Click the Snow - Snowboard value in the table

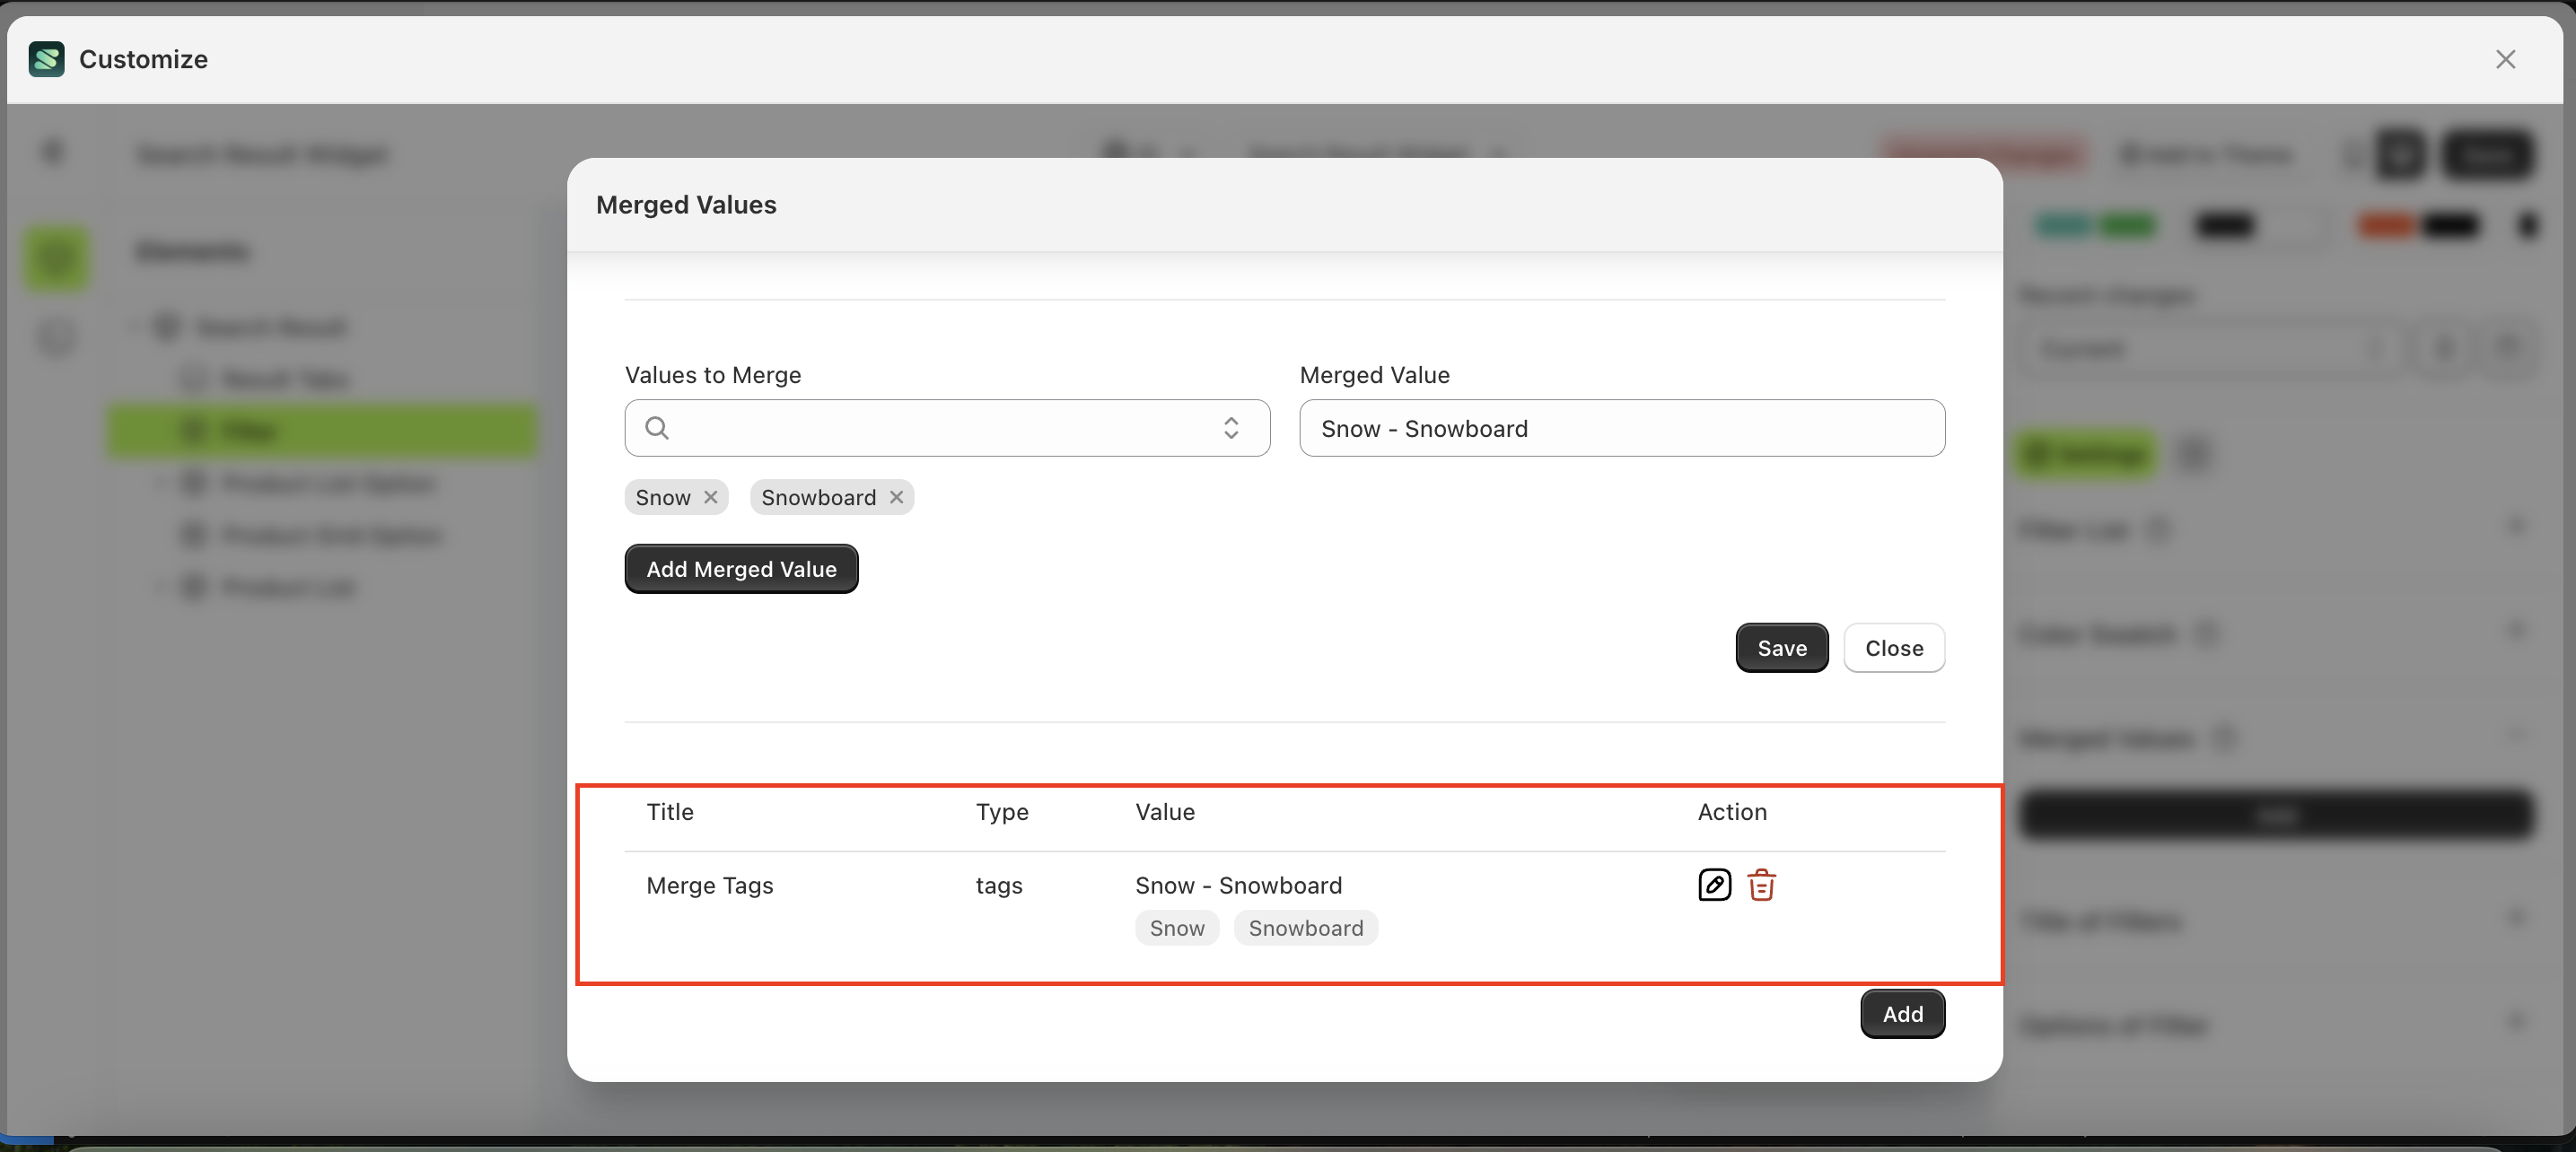(1238, 885)
